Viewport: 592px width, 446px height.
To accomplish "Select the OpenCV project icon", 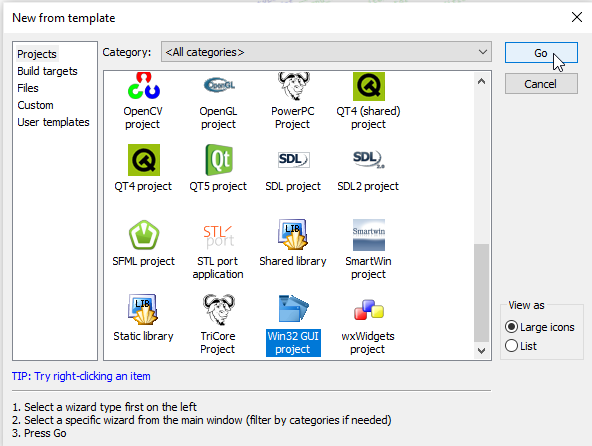I will click(143, 86).
